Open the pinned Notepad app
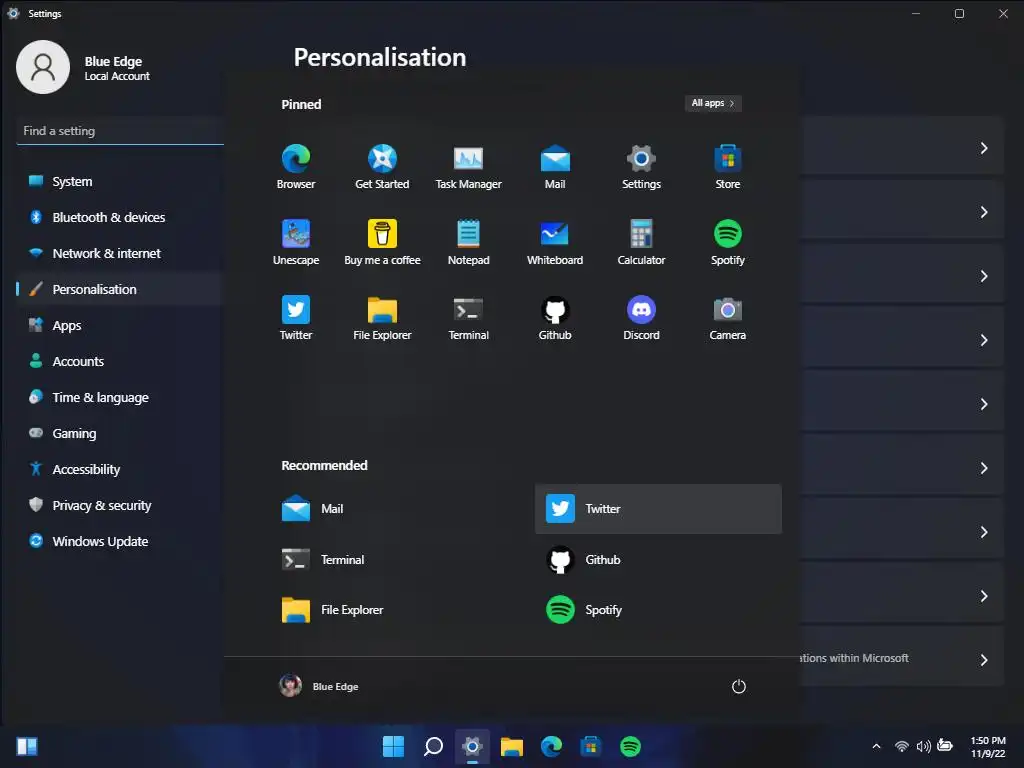The image size is (1024, 768). (468, 242)
